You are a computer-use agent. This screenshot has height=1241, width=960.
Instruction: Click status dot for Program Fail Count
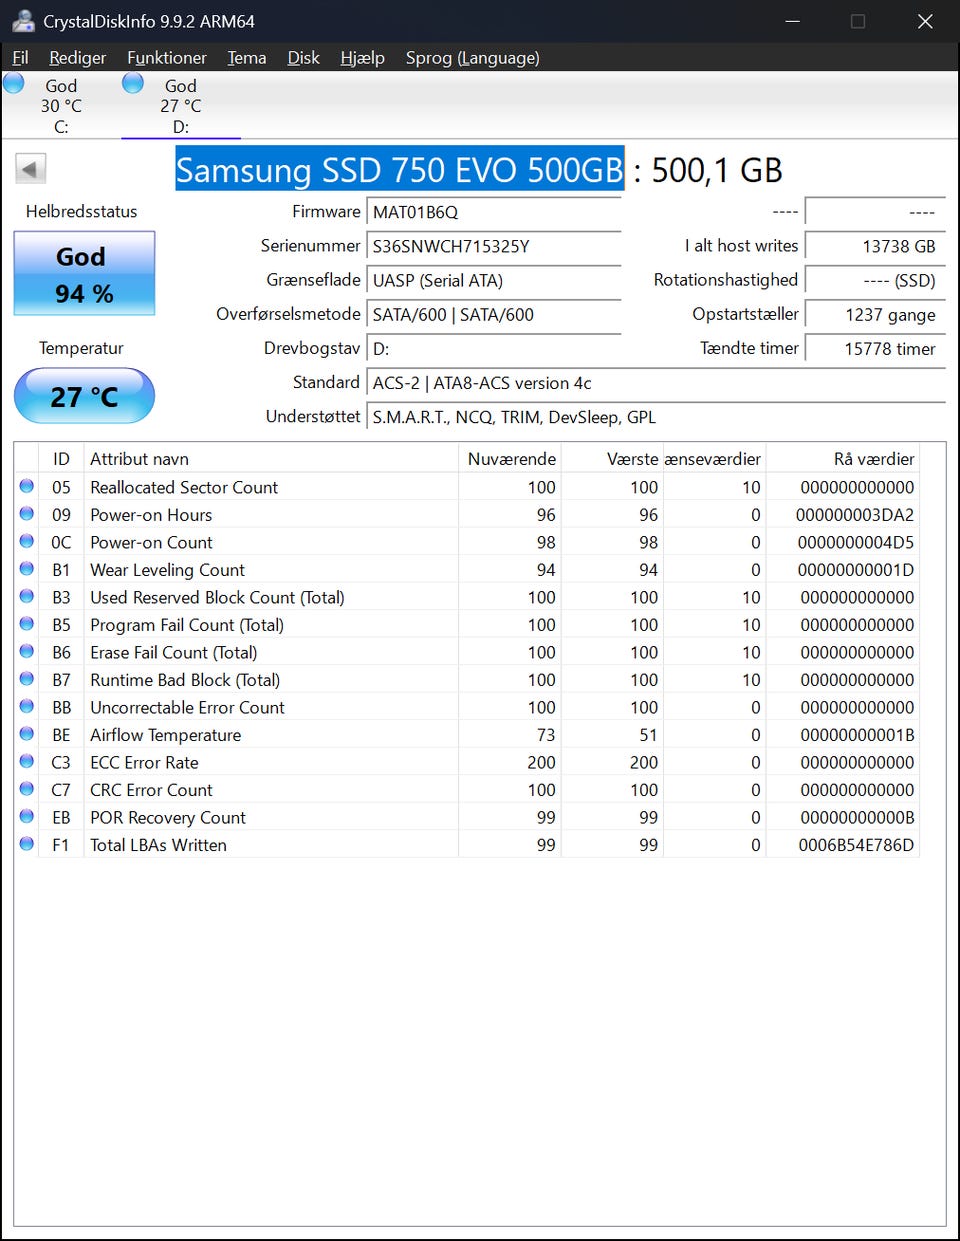27,624
